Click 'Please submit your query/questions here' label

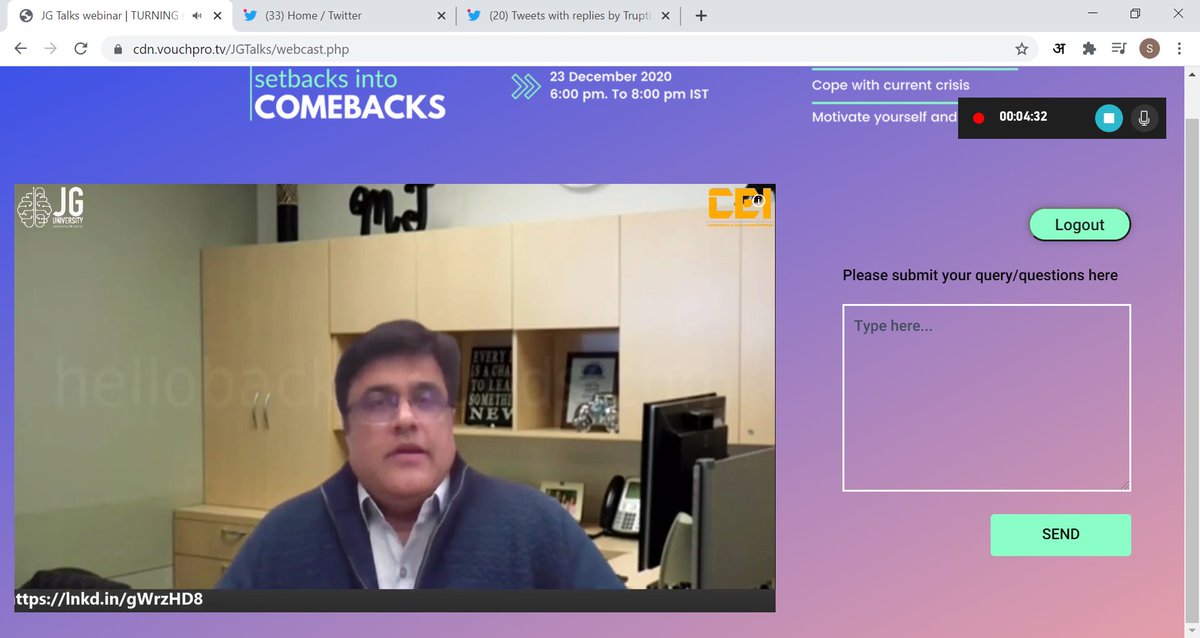980,275
